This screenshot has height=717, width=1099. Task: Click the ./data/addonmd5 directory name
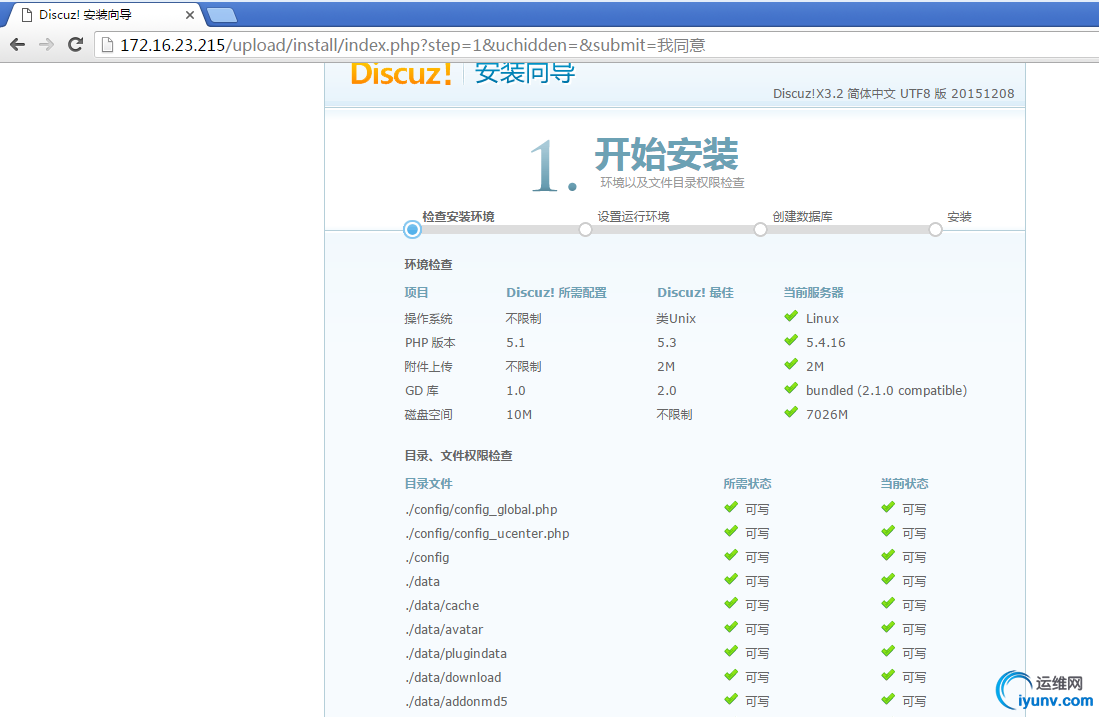tap(456, 701)
